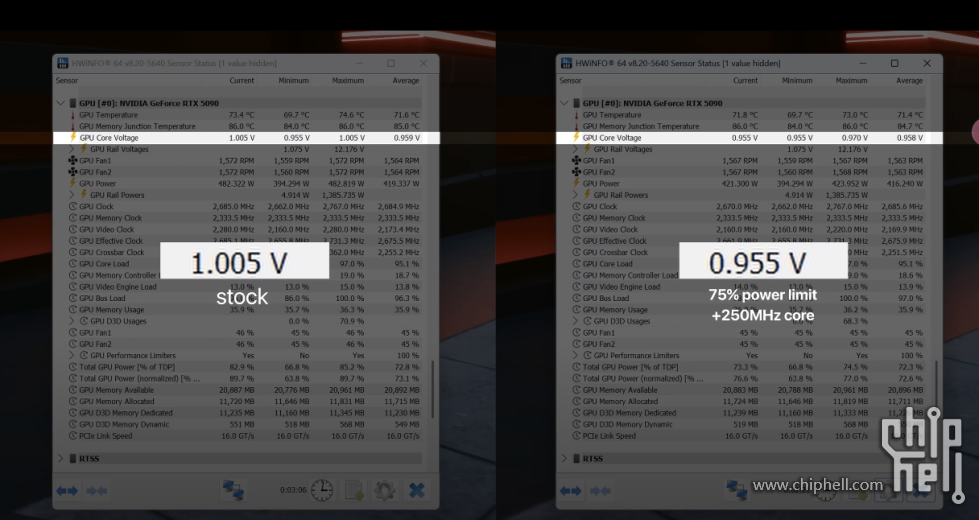Click the Minimum column header in left window
Screen dimensions: 979x520
[293, 81]
